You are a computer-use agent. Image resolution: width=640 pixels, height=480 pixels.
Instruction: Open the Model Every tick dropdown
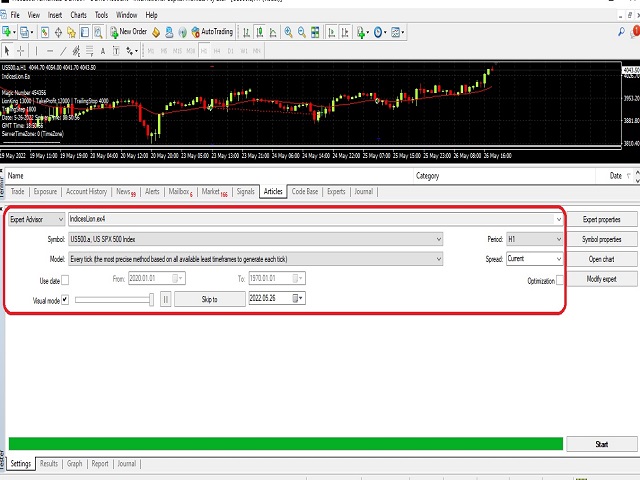point(256,259)
